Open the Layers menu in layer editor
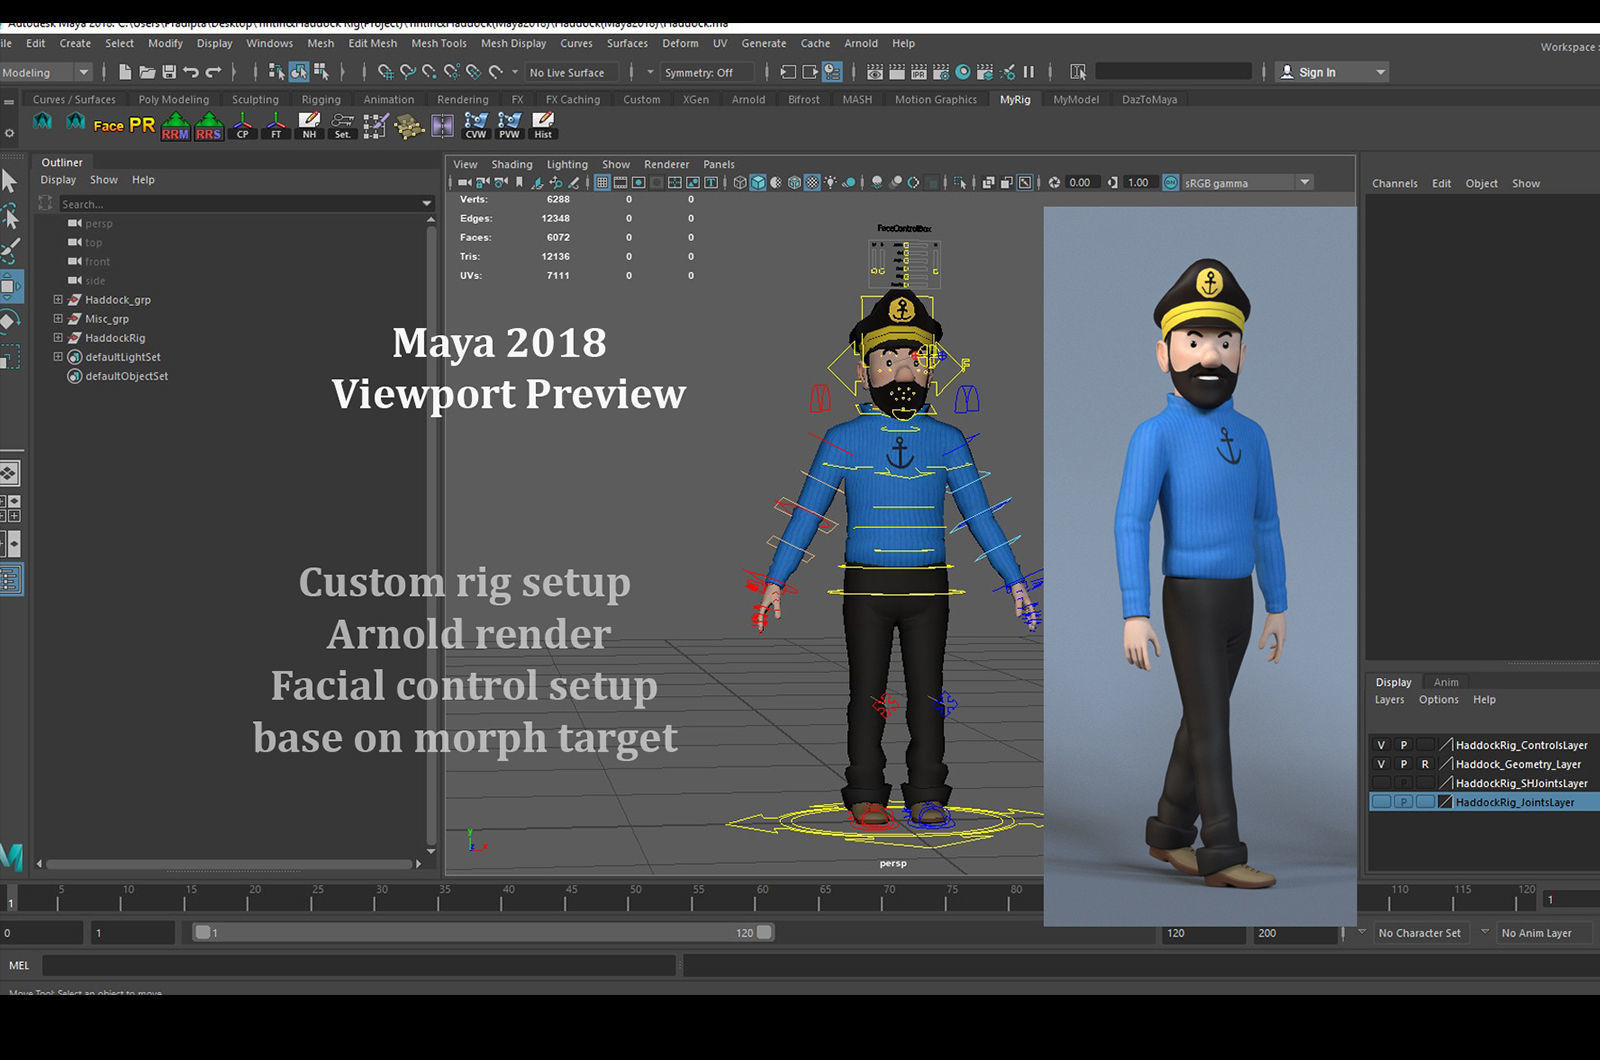 point(1389,700)
